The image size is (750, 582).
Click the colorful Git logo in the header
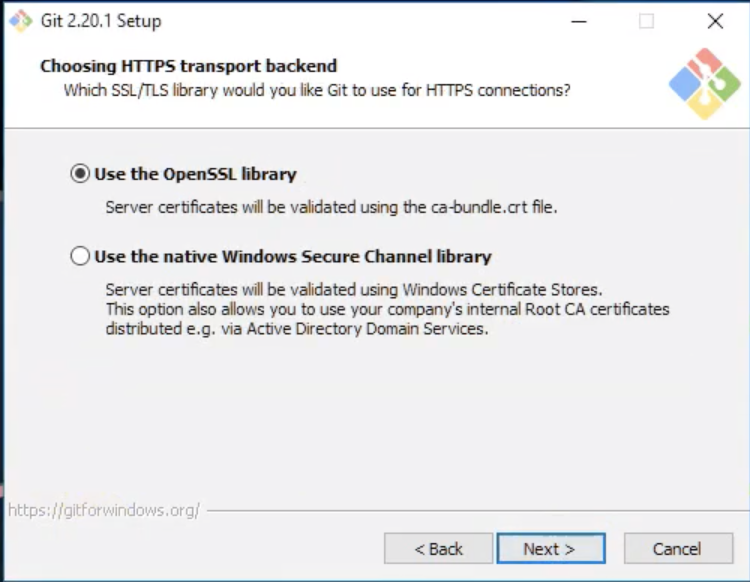704,83
